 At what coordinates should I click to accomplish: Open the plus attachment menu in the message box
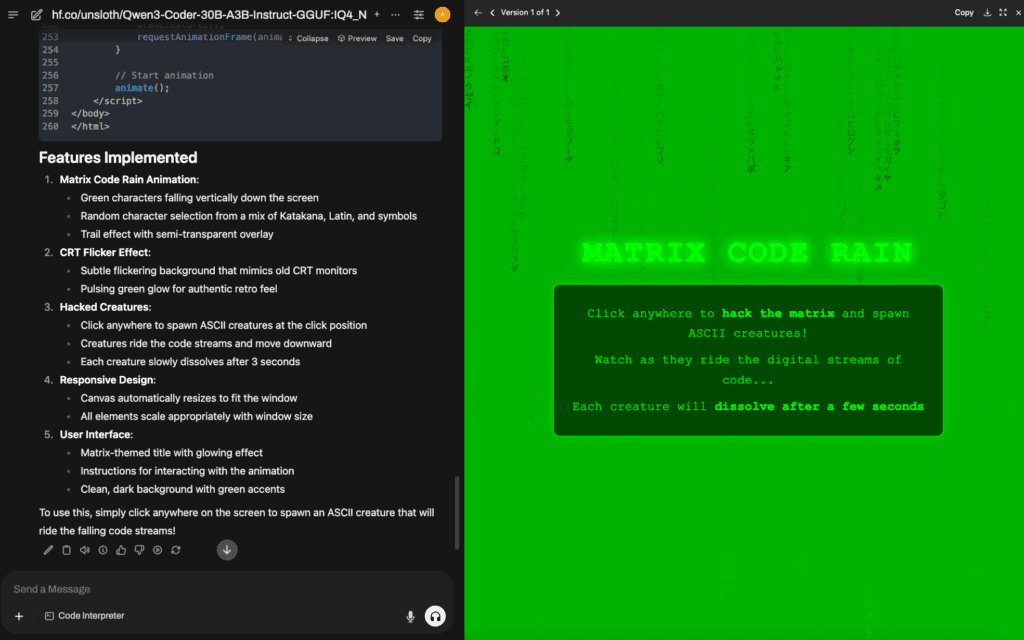[x=19, y=616]
